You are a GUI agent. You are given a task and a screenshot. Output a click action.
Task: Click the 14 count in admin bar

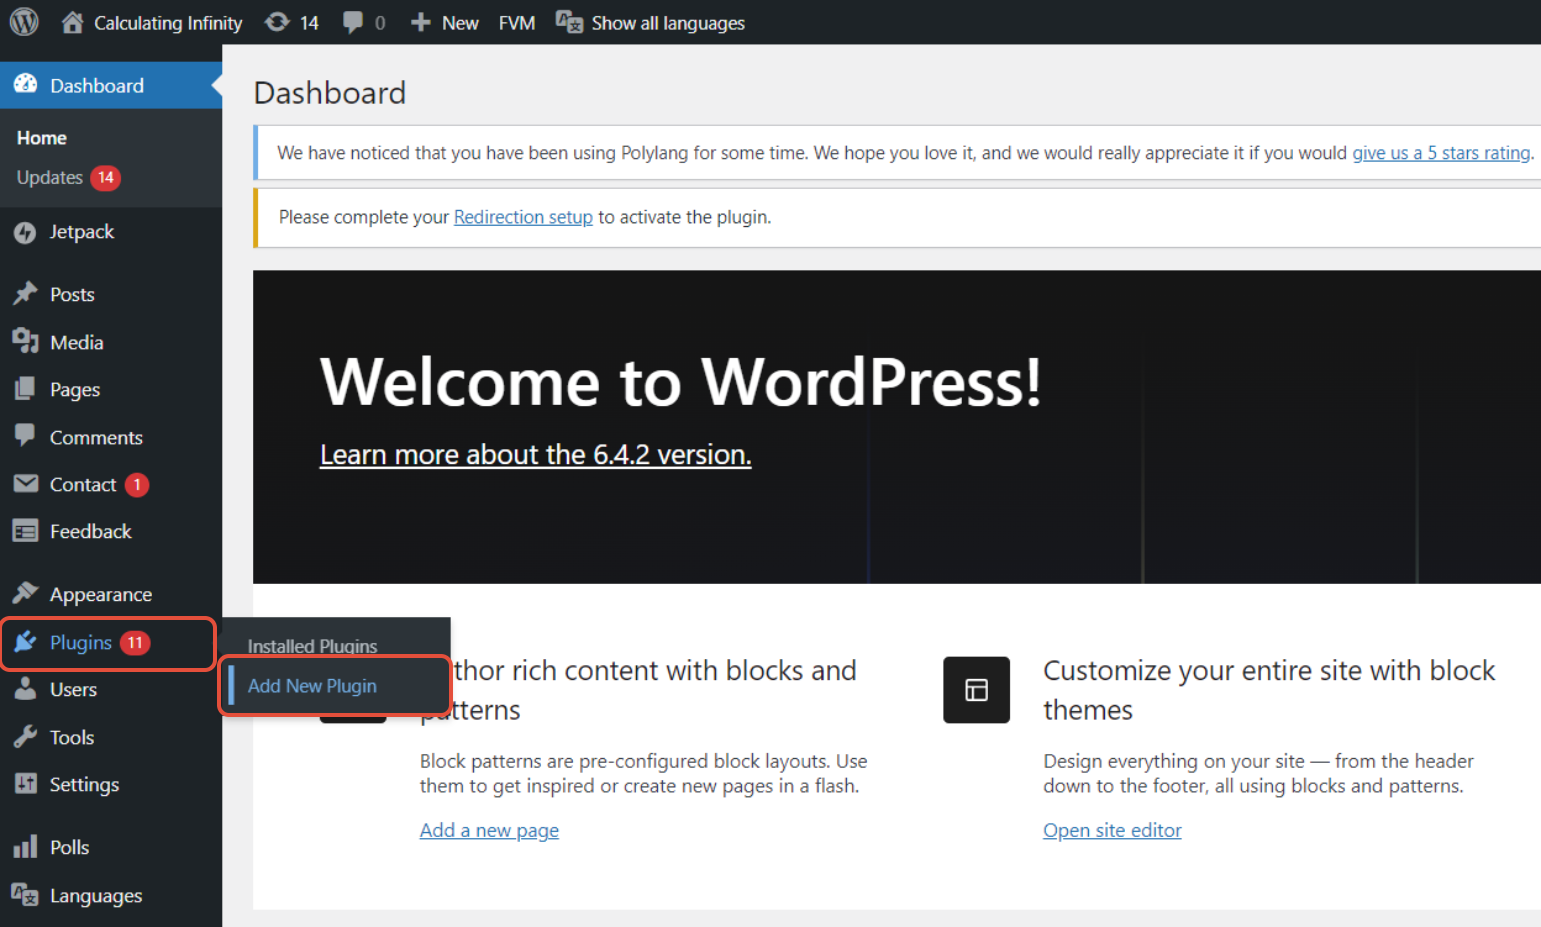tap(309, 23)
